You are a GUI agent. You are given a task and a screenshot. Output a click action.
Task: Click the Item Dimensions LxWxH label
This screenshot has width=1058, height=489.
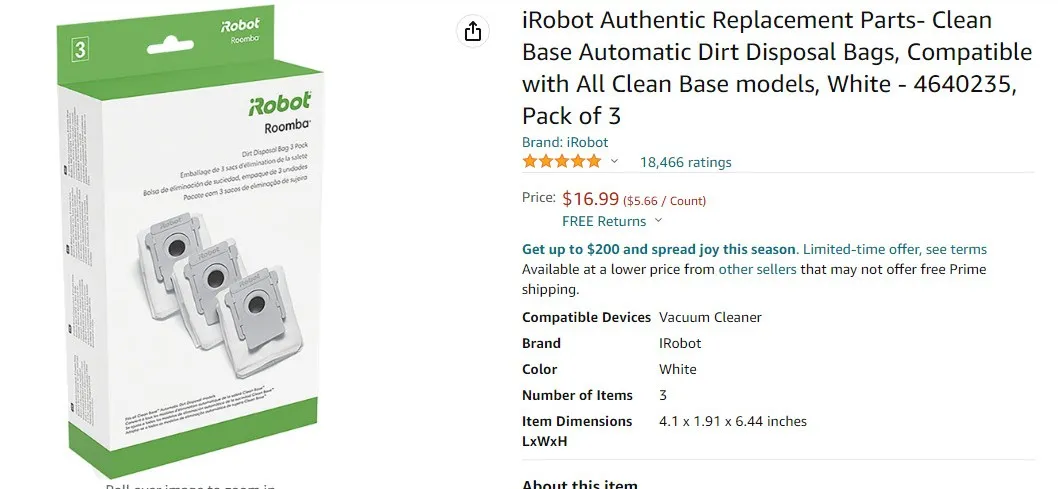[577, 431]
